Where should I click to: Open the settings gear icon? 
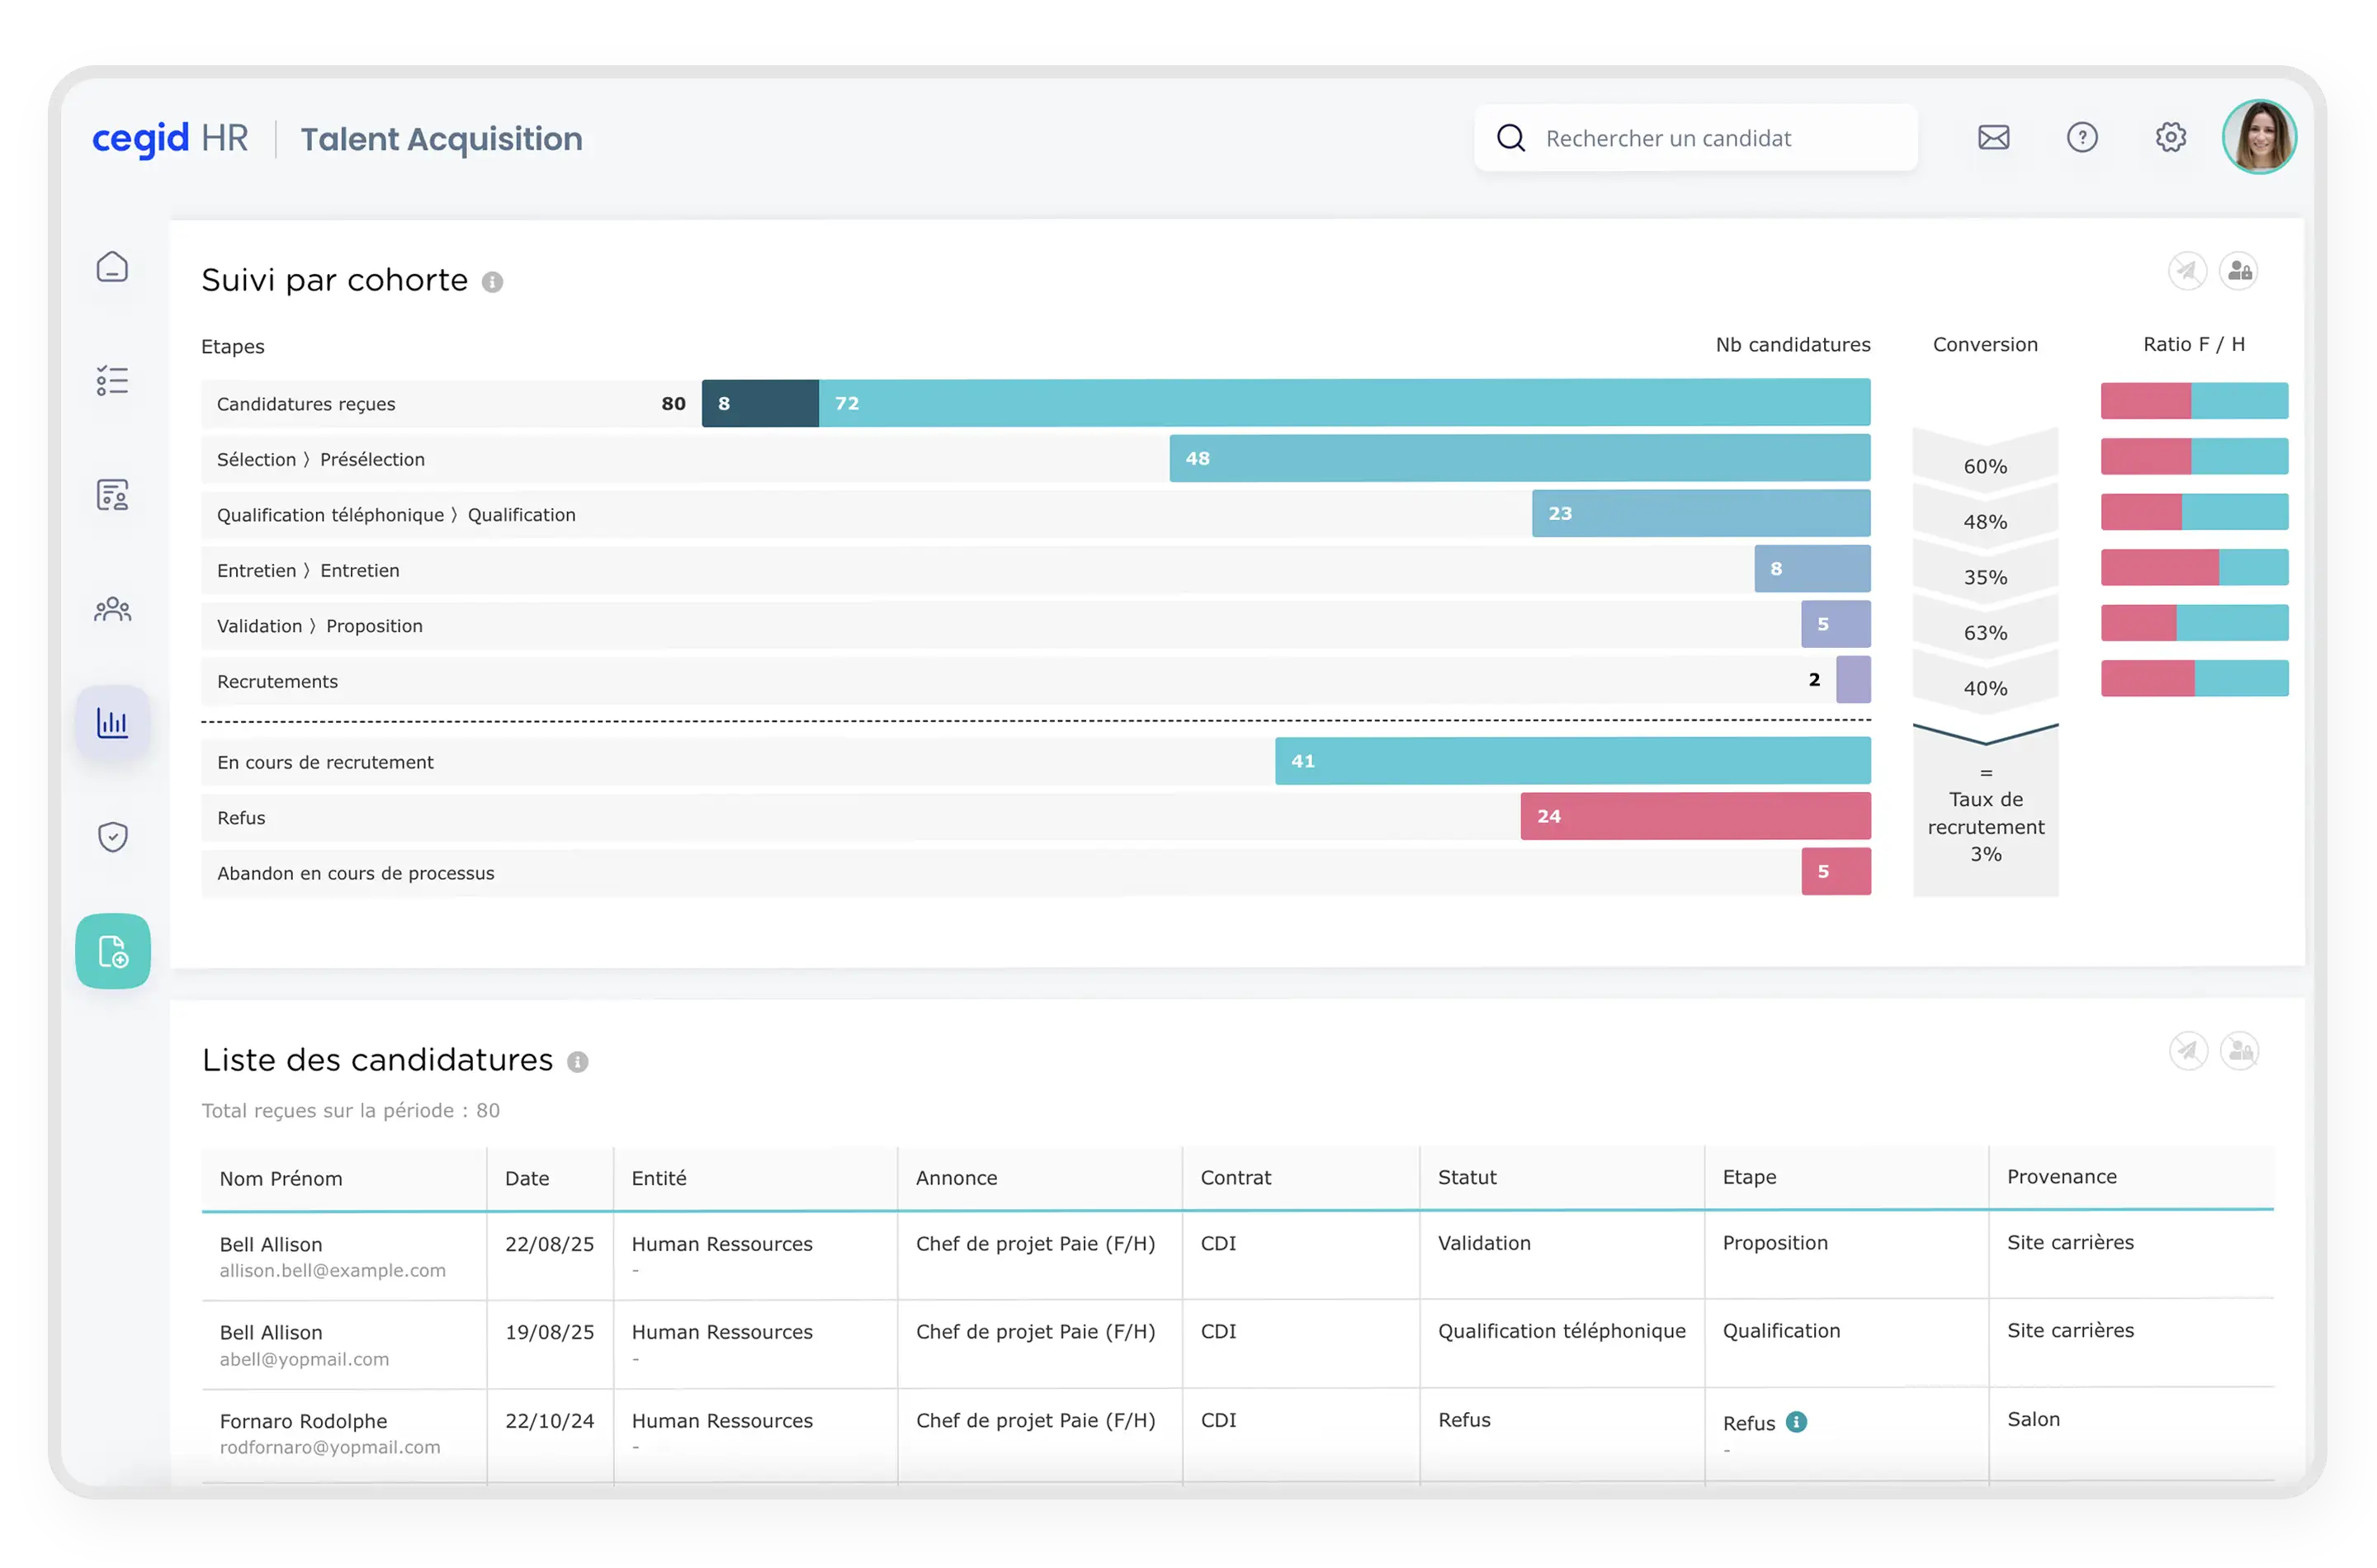[x=2170, y=138]
